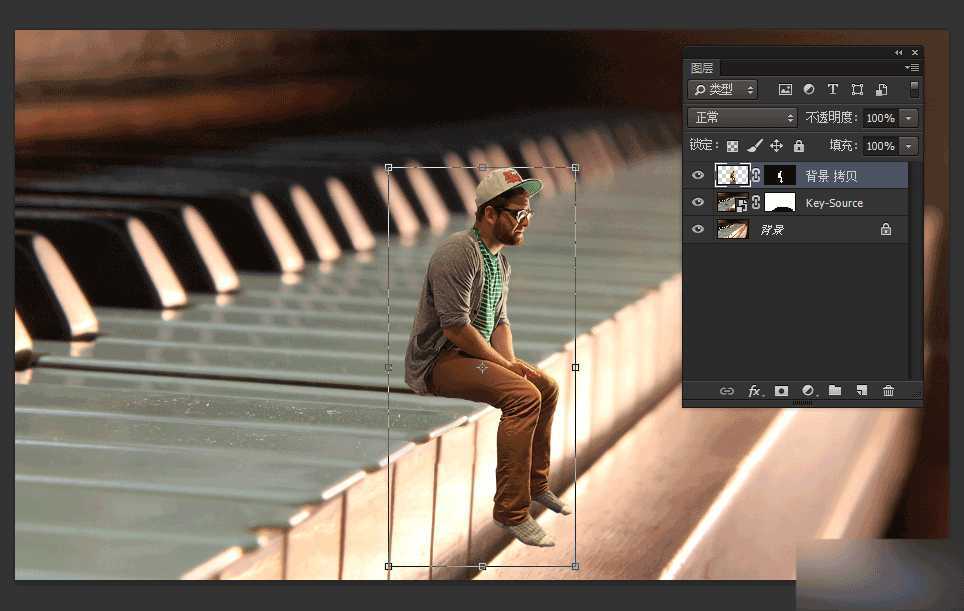Toggle visibility of Key-Source layer
Image resolution: width=964 pixels, height=611 pixels.
coord(698,203)
